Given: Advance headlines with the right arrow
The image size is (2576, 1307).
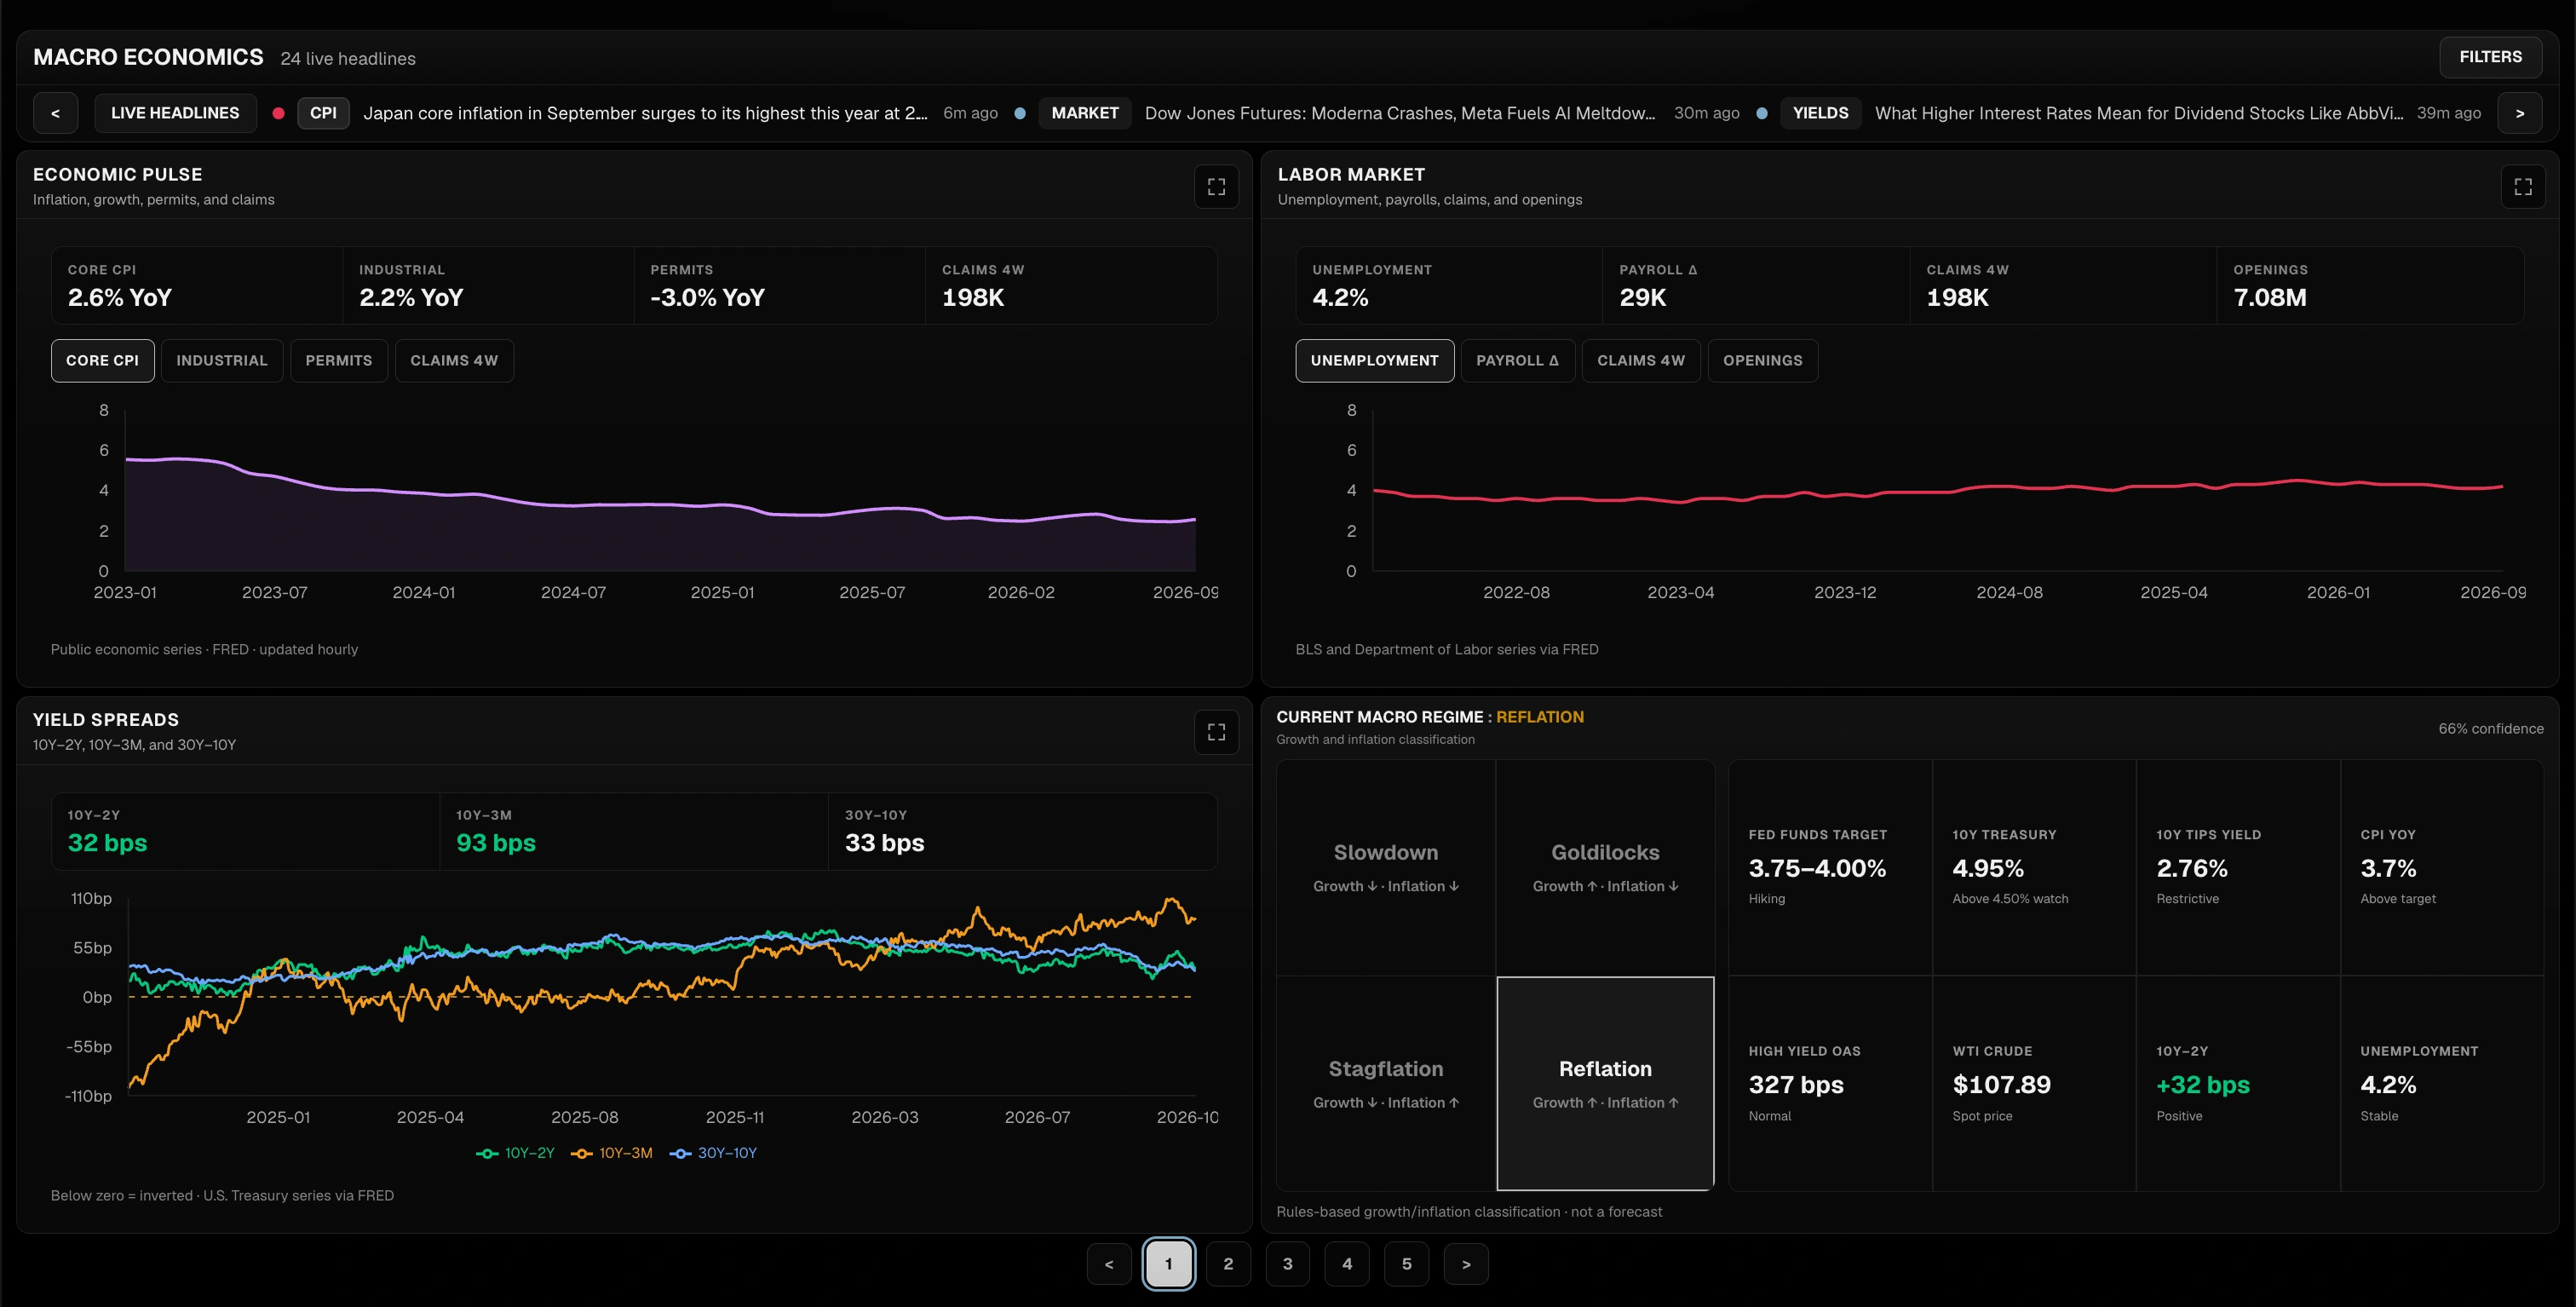Looking at the screenshot, I should [2519, 113].
